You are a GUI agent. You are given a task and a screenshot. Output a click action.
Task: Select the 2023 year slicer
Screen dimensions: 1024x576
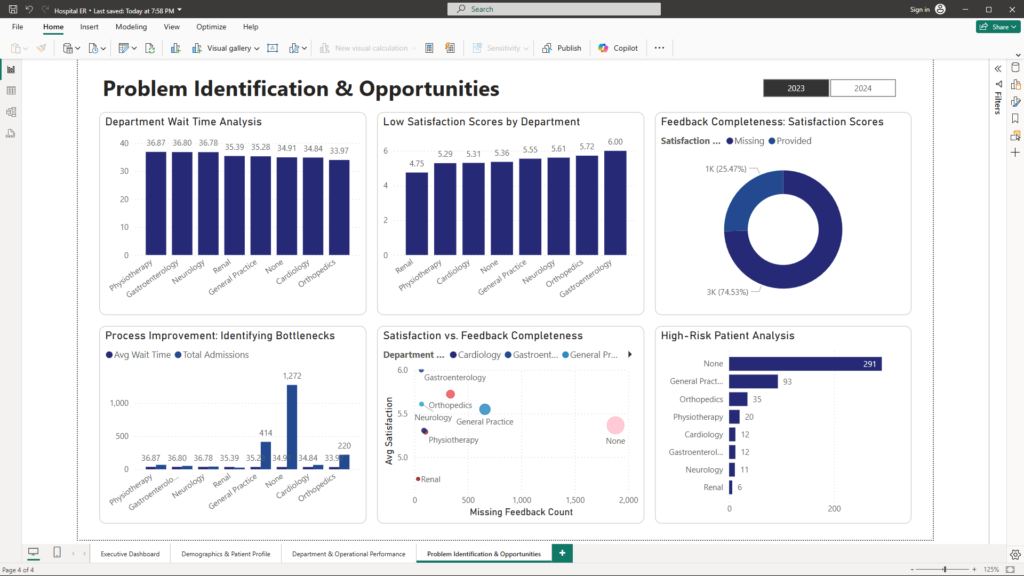796,88
